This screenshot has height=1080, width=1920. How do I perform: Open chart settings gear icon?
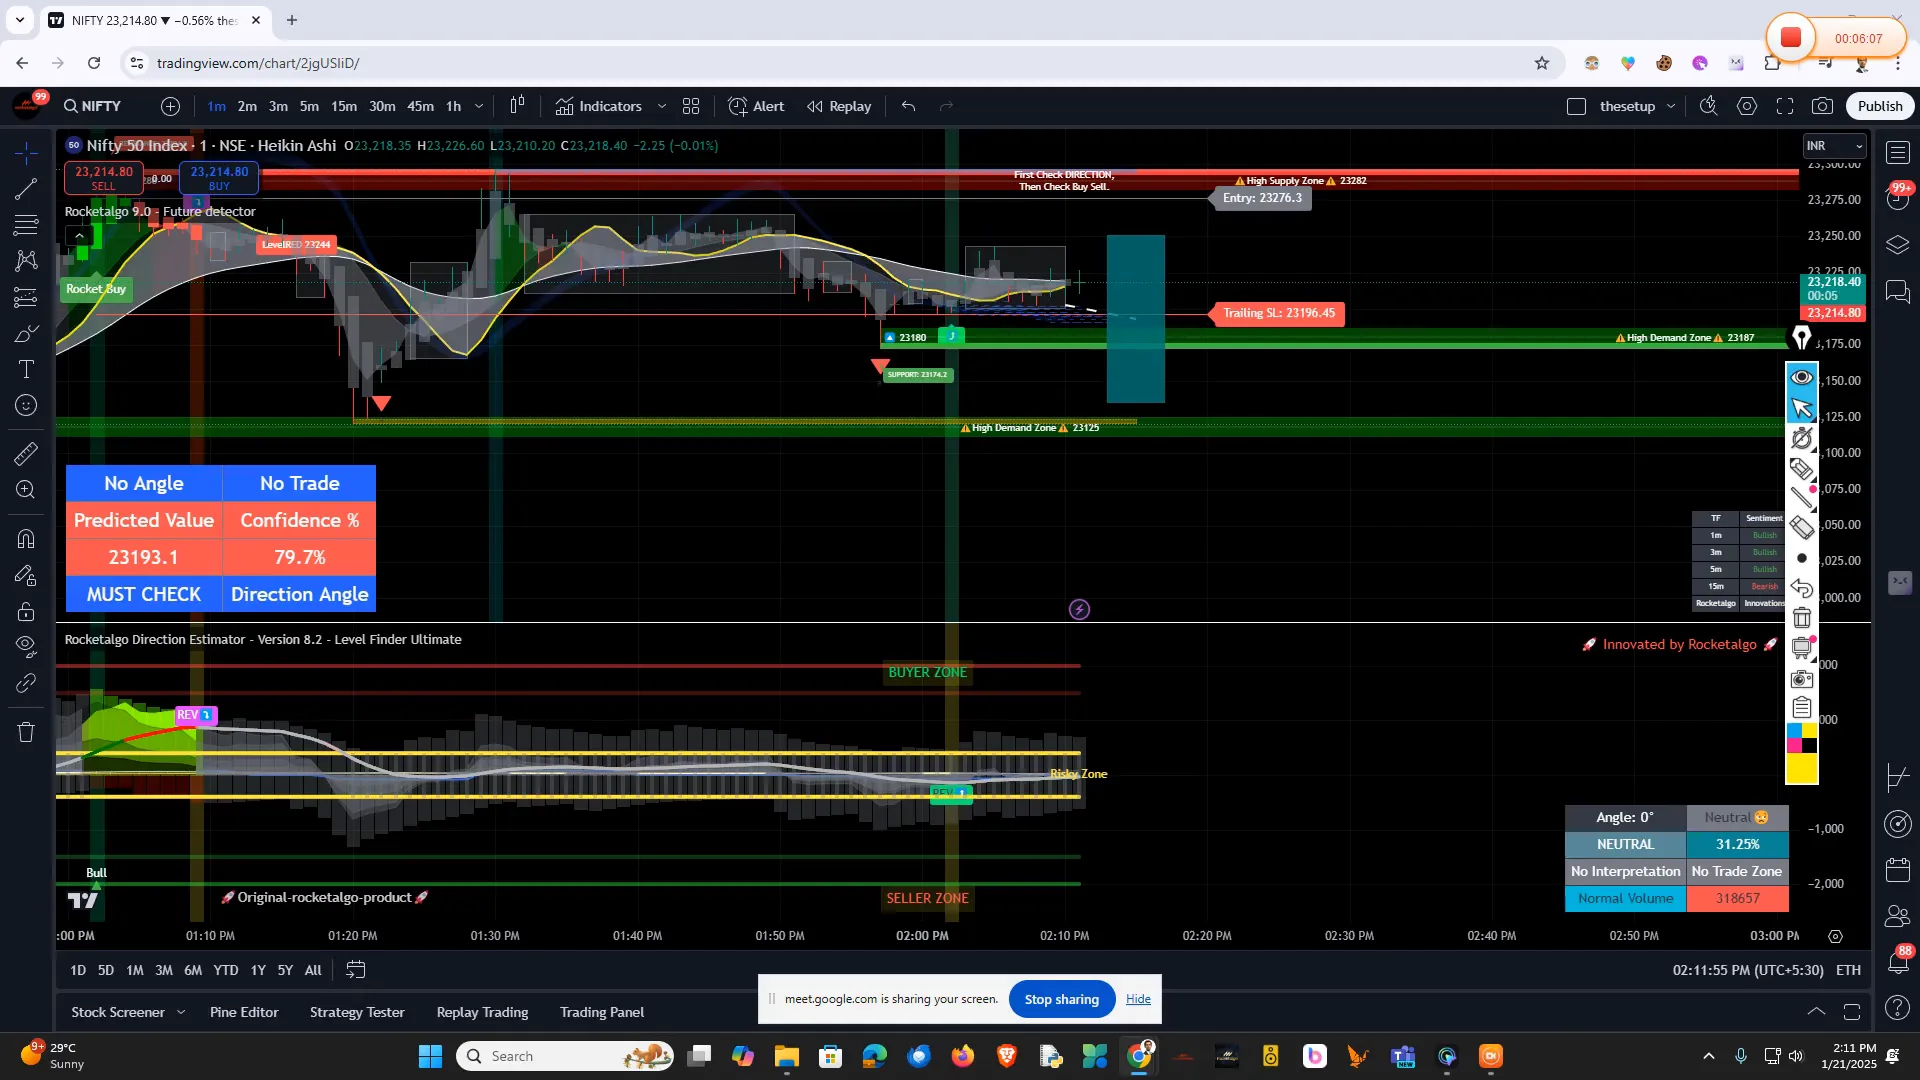pyautogui.click(x=1747, y=106)
